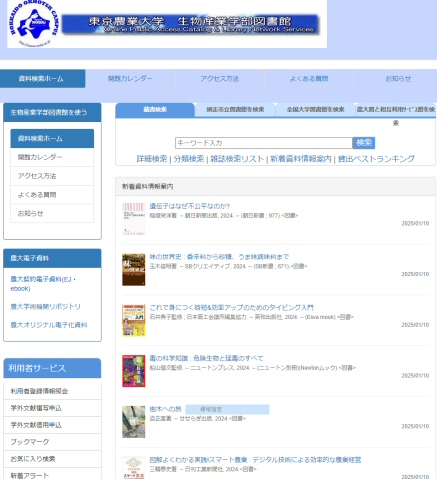This screenshot has width=437, height=479.
Task: Switch to the 全国大学図書館を検索 tab
Action: (315, 110)
